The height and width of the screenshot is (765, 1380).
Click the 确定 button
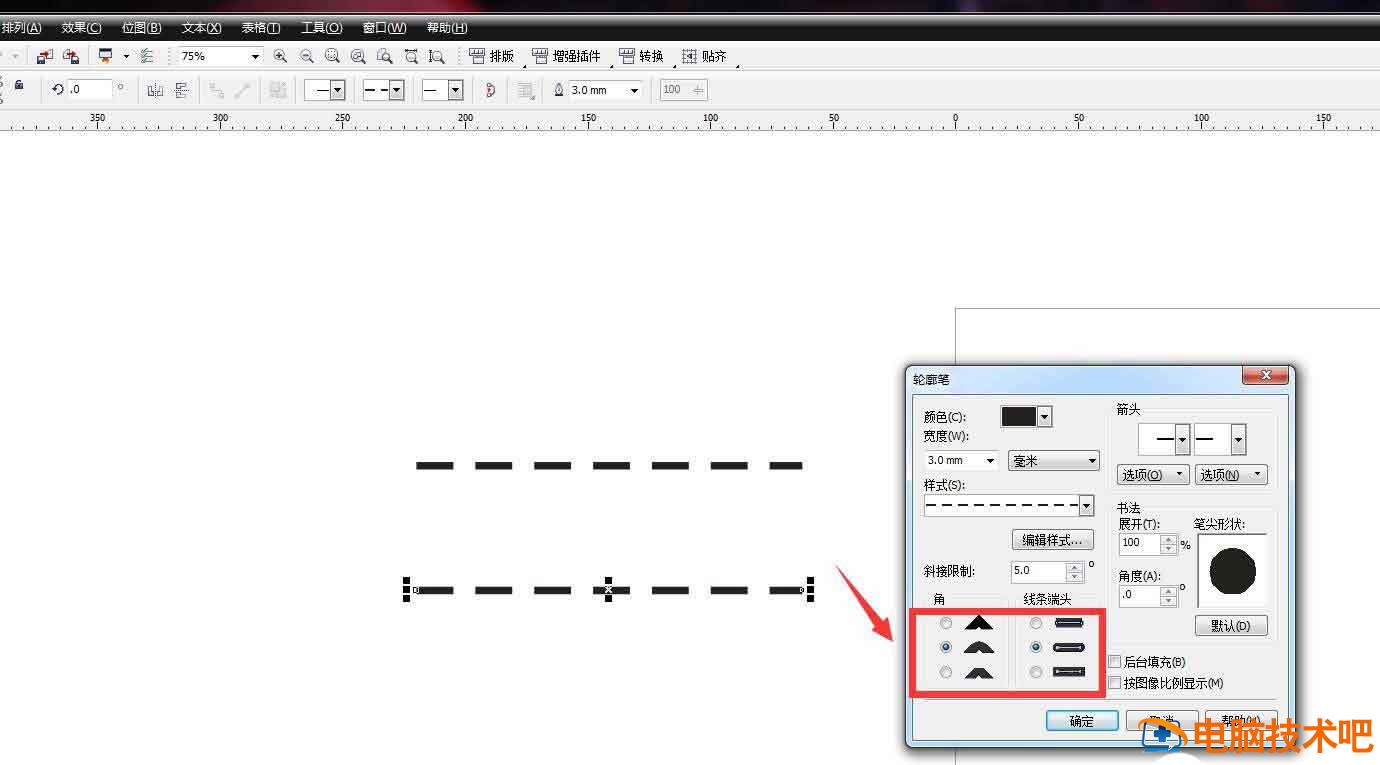pyautogui.click(x=1081, y=721)
